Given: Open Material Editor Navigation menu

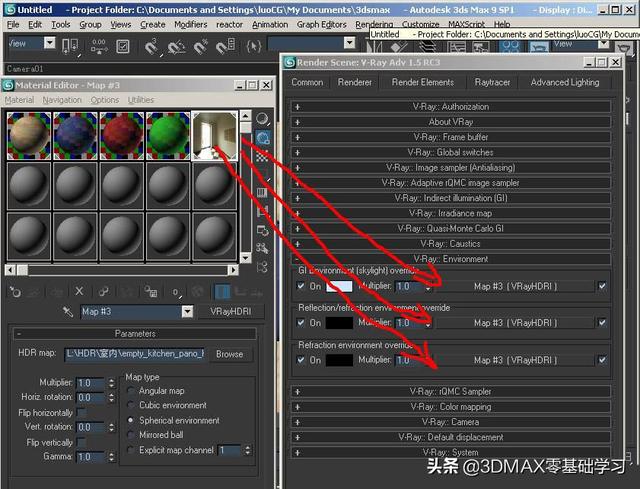Looking at the screenshot, I should pos(62,100).
